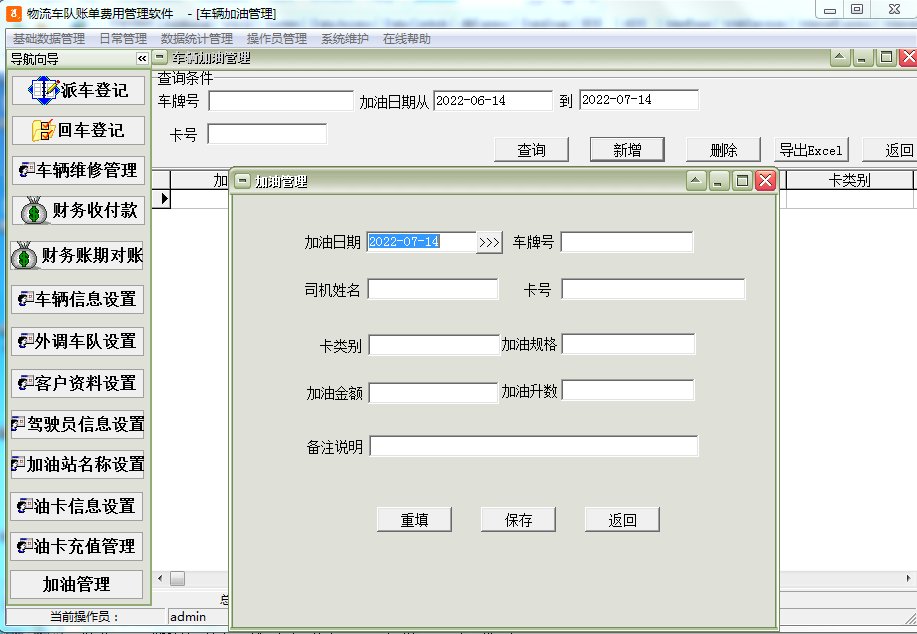Maximize the 加油管理 dialog

click(x=742, y=181)
